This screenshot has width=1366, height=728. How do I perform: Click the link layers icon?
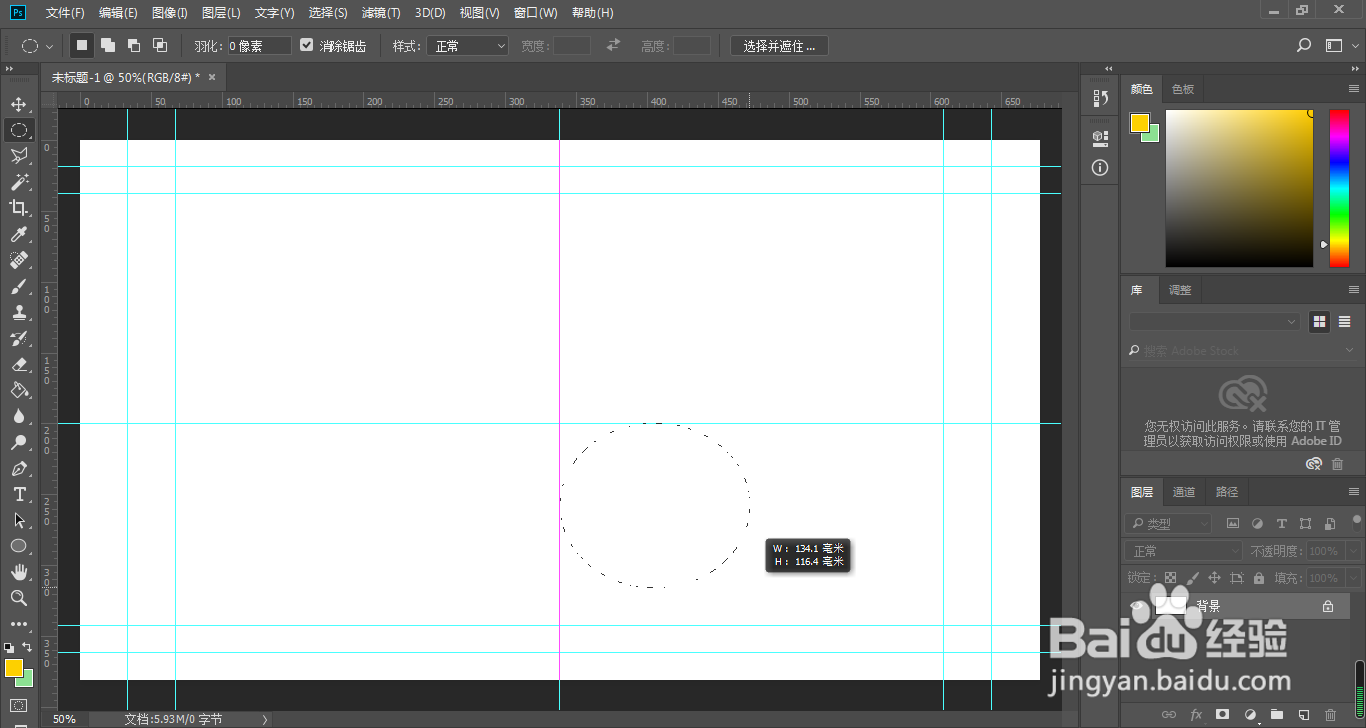(1168, 715)
